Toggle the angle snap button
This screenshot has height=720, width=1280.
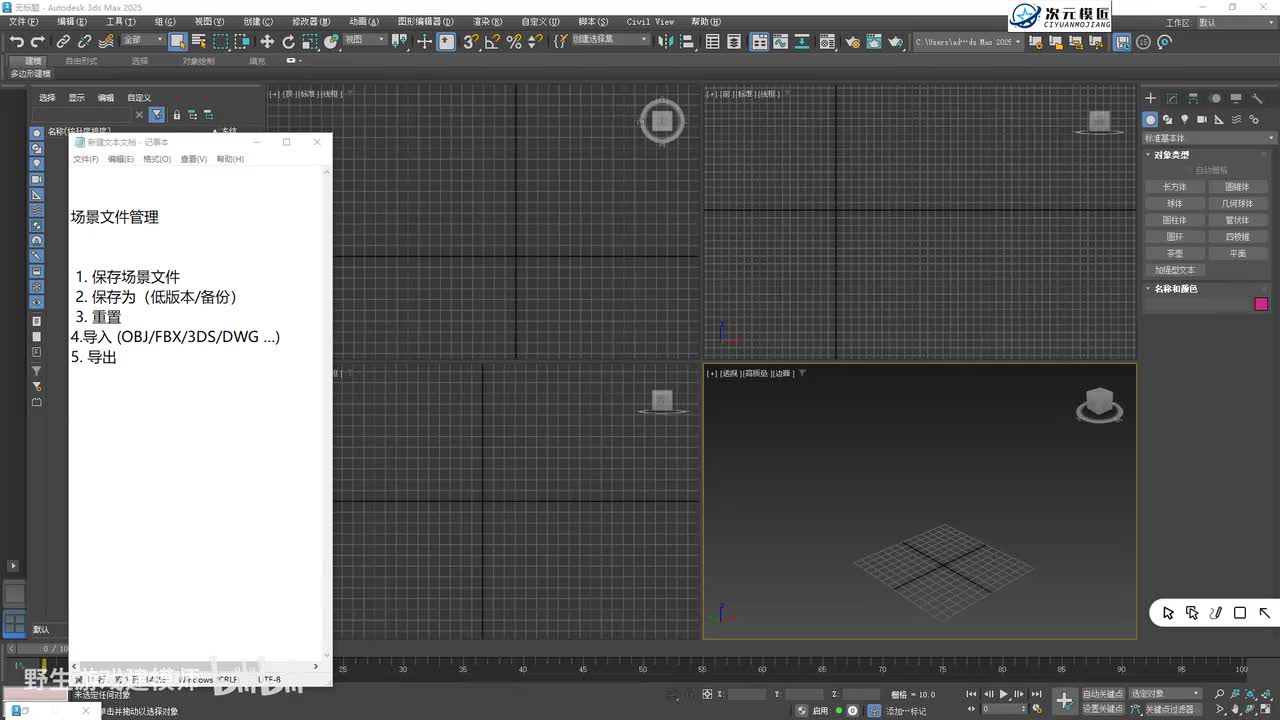[492, 41]
